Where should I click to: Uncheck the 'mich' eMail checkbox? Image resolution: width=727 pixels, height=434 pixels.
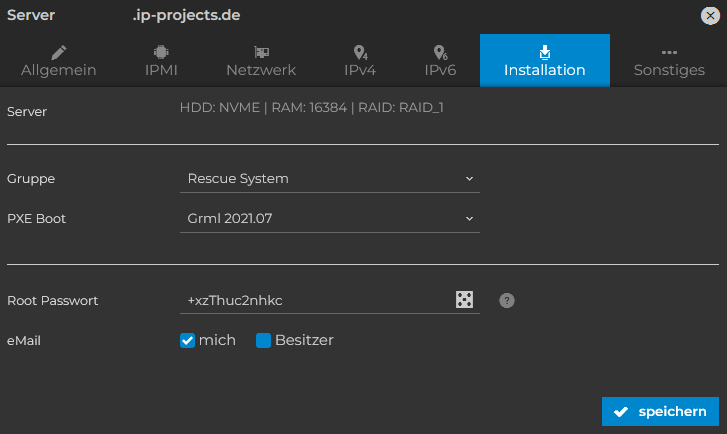187,340
